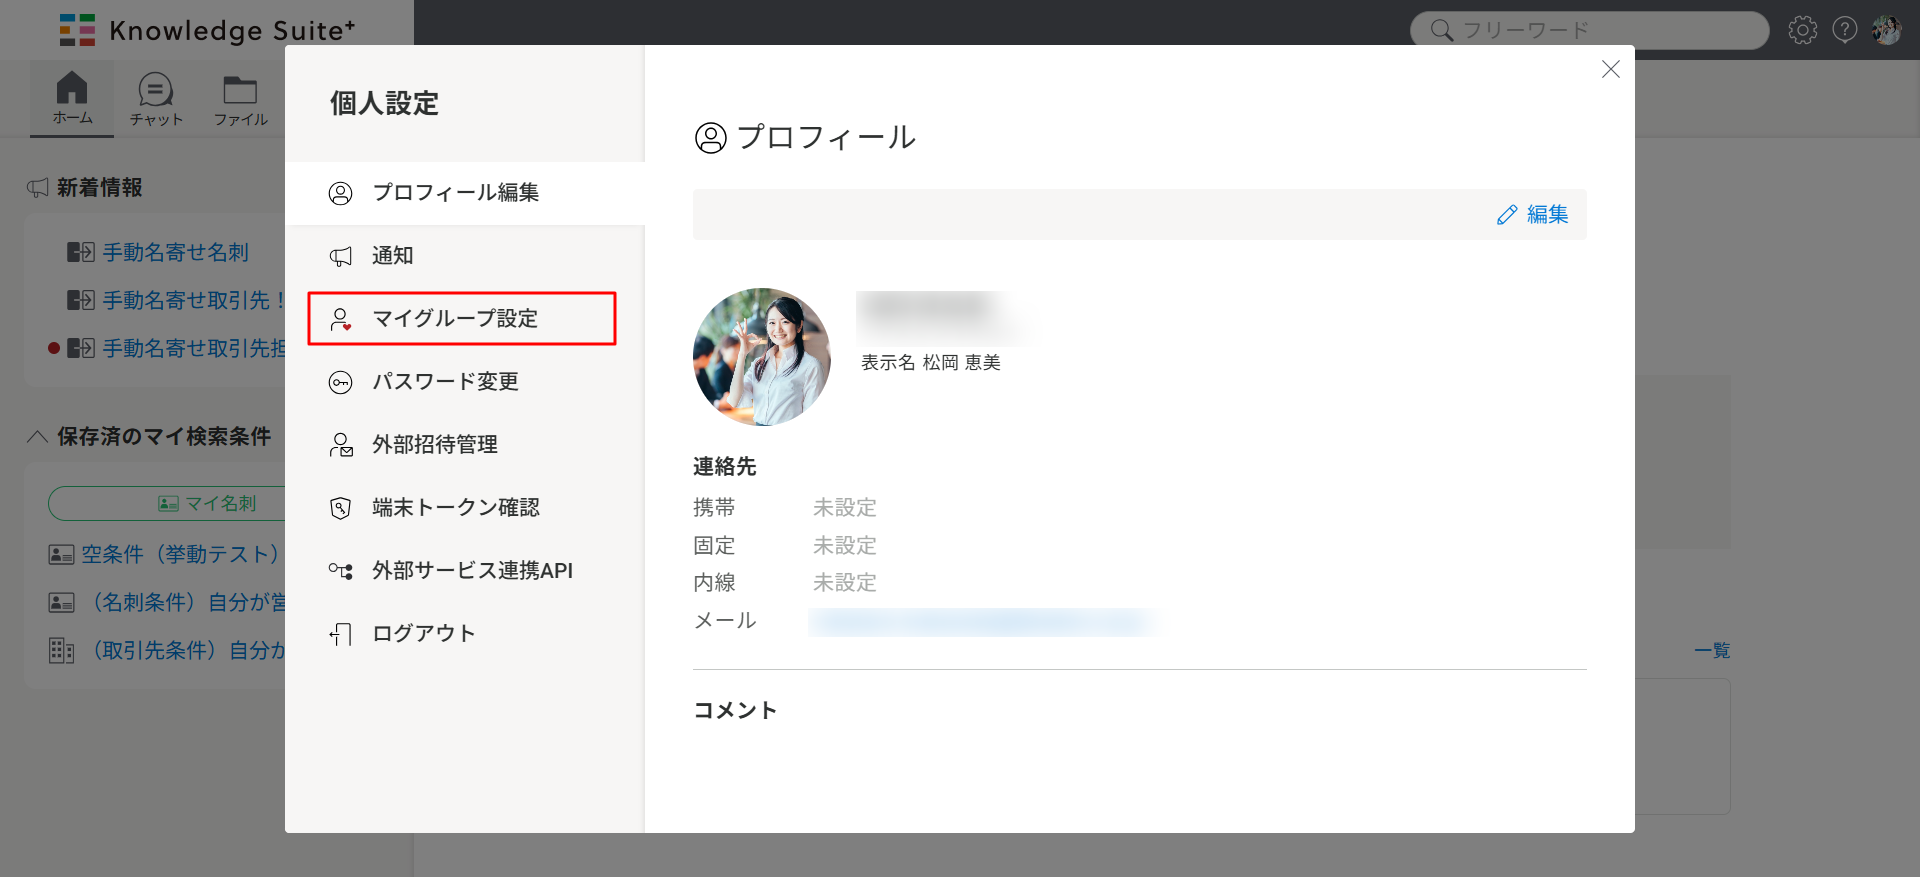Open the 通知 notification settings
This screenshot has width=1920, height=877.
(x=392, y=256)
